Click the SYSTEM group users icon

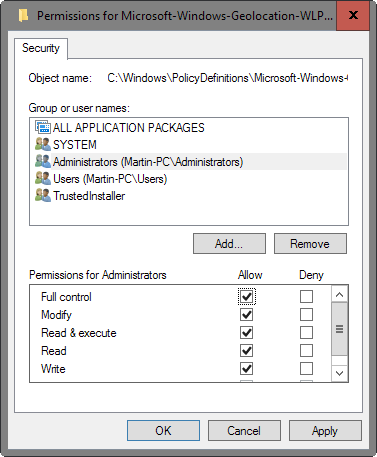coord(43,144)
